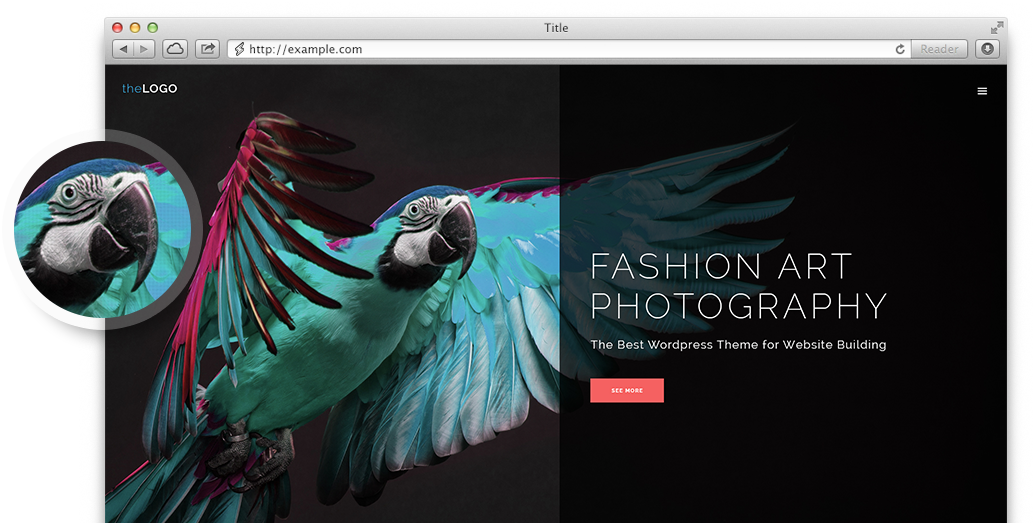Click the red SEE MORE button
1035x523 pixels.
(x=627, y=390)
